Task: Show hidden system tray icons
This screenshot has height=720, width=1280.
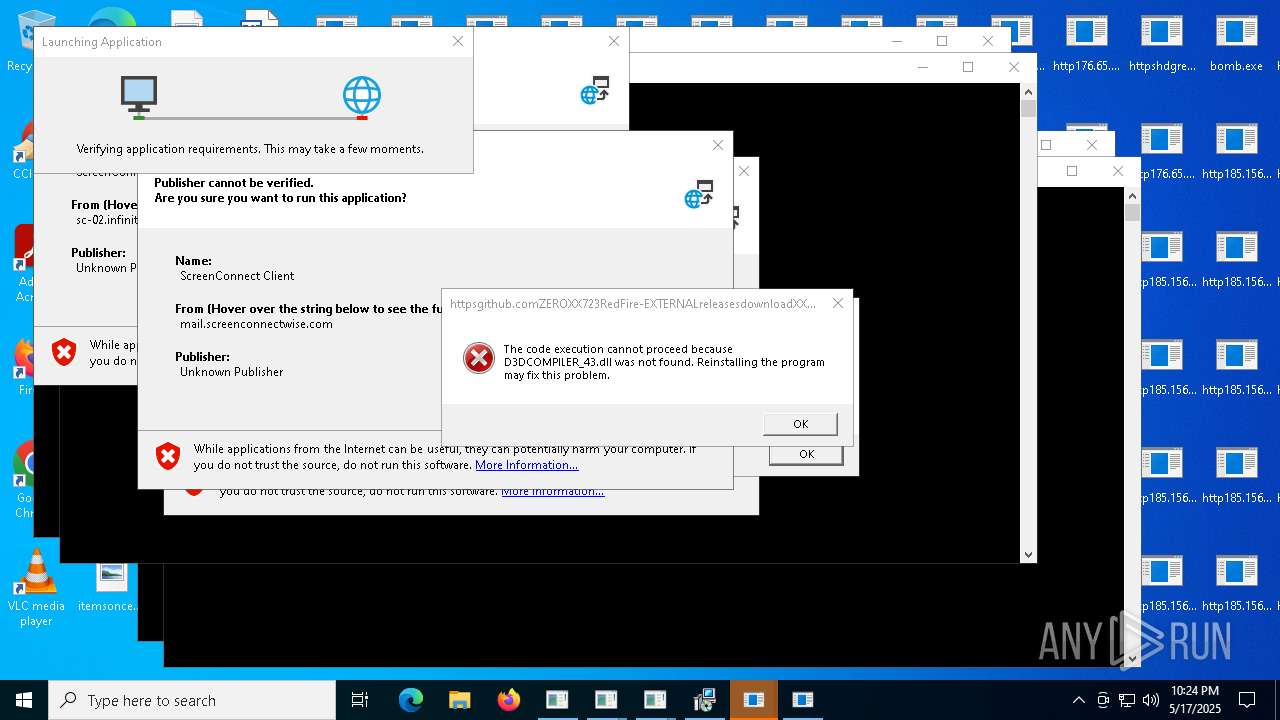Action: click(x=1078, y=700)
